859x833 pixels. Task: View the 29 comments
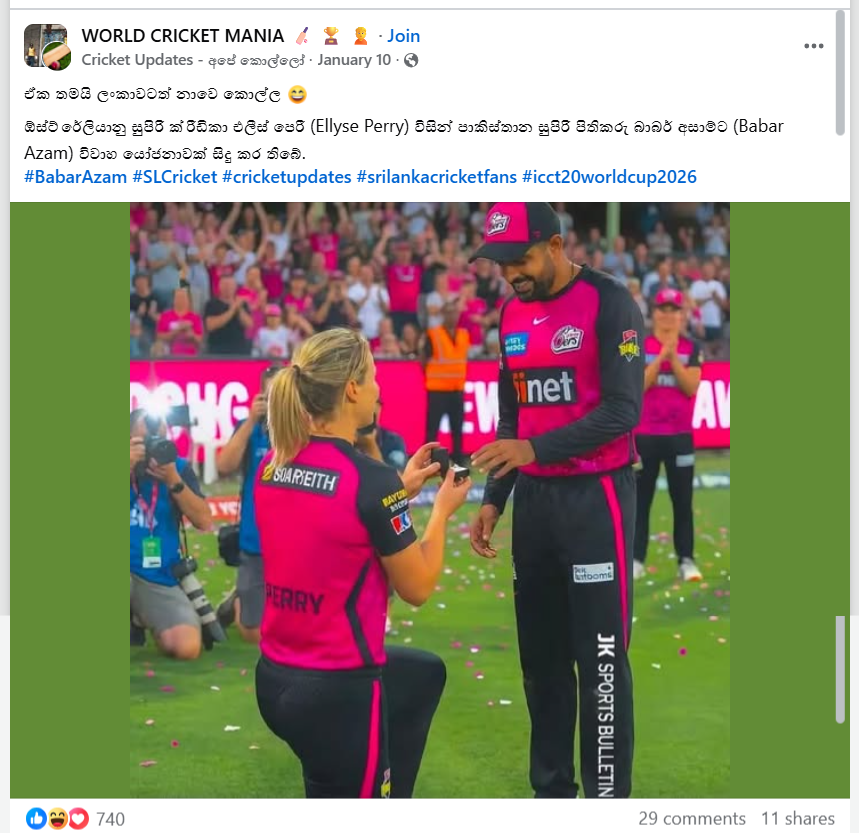(692, 819)
